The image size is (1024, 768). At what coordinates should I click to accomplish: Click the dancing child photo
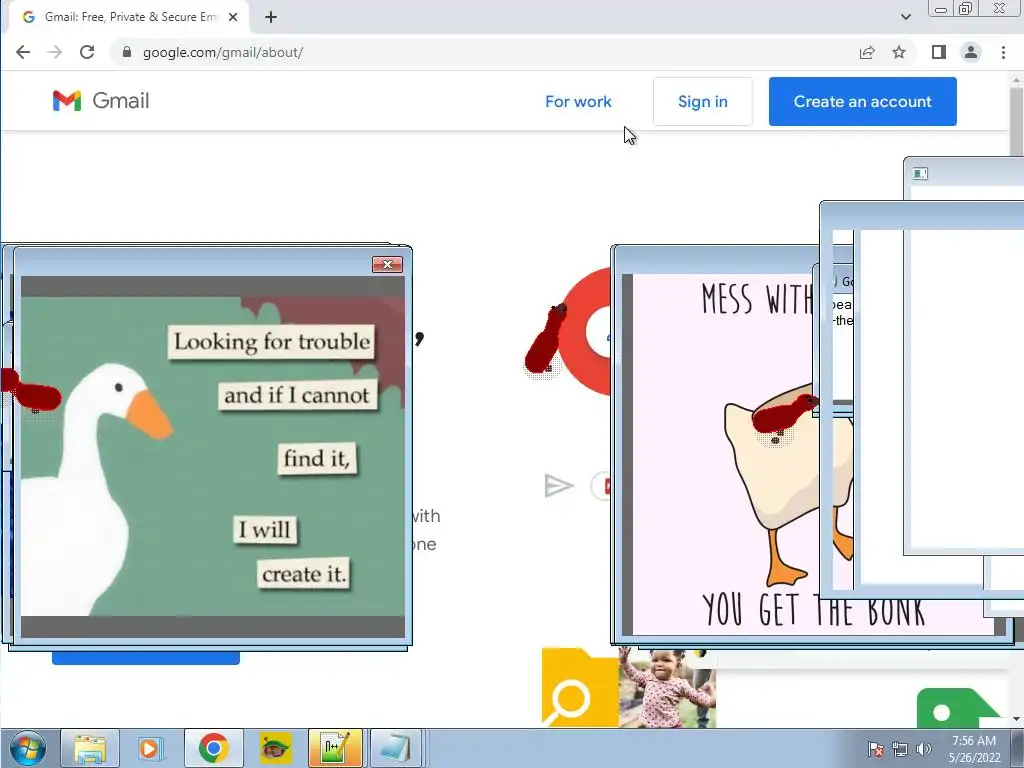tap(667, 687)
